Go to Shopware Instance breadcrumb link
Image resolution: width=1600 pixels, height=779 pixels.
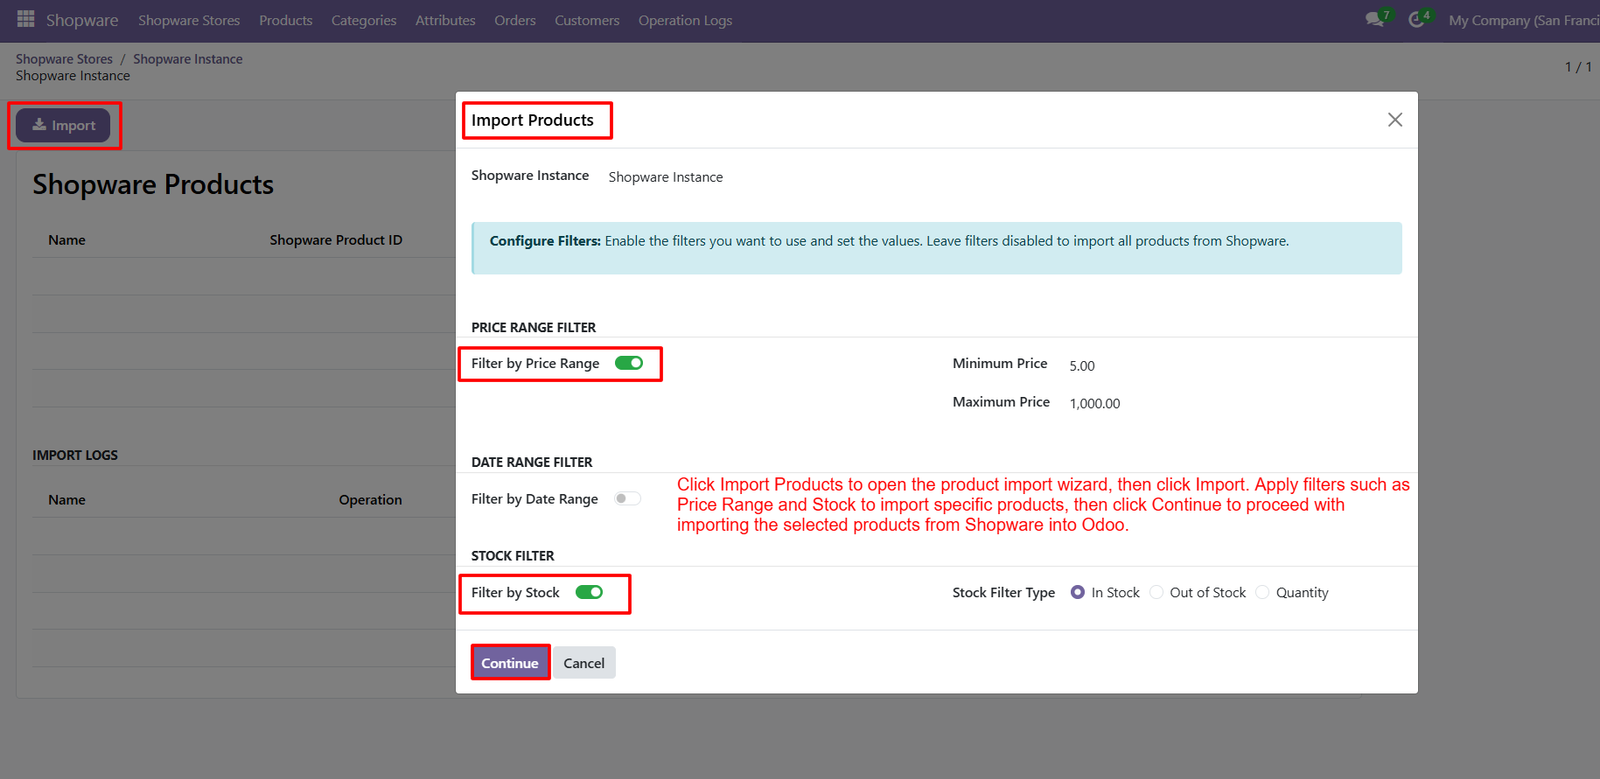(188, 59)
